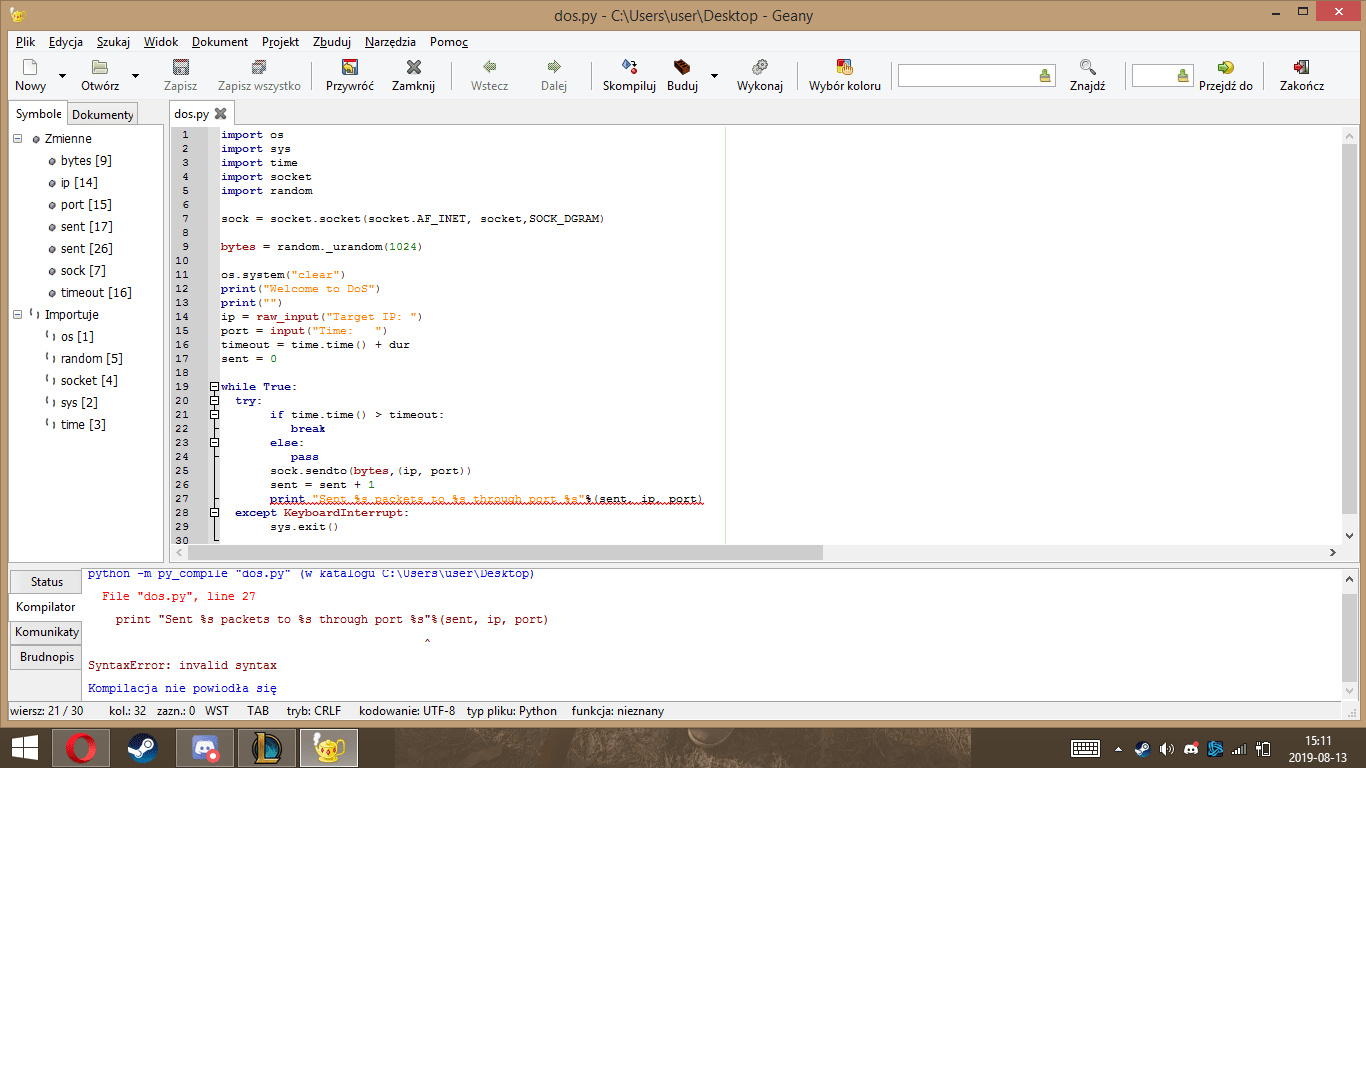Switch to the Dokumenty sidebar tab
1366x1069 pixels.
click(x=102, y=115)
